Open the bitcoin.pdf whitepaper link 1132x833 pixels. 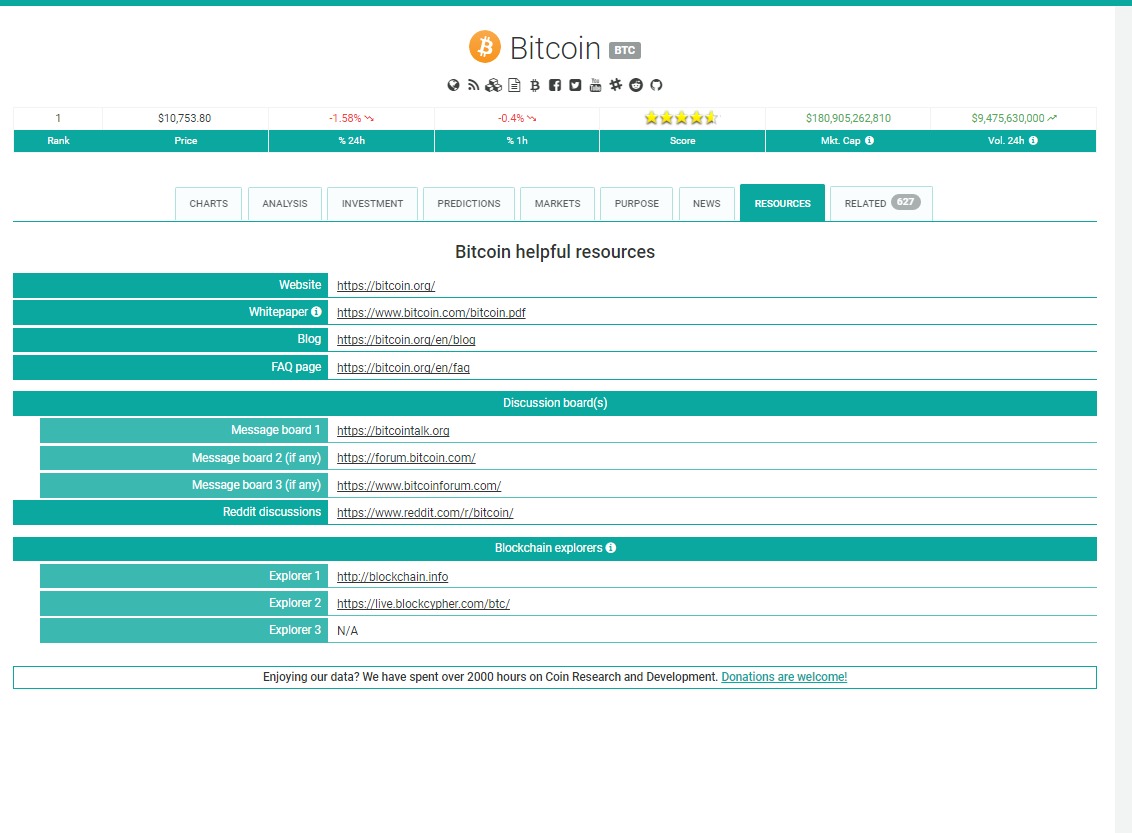431,313
